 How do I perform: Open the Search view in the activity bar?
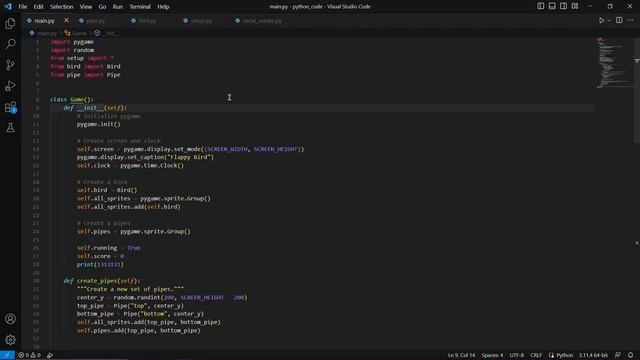pos(10,44)
